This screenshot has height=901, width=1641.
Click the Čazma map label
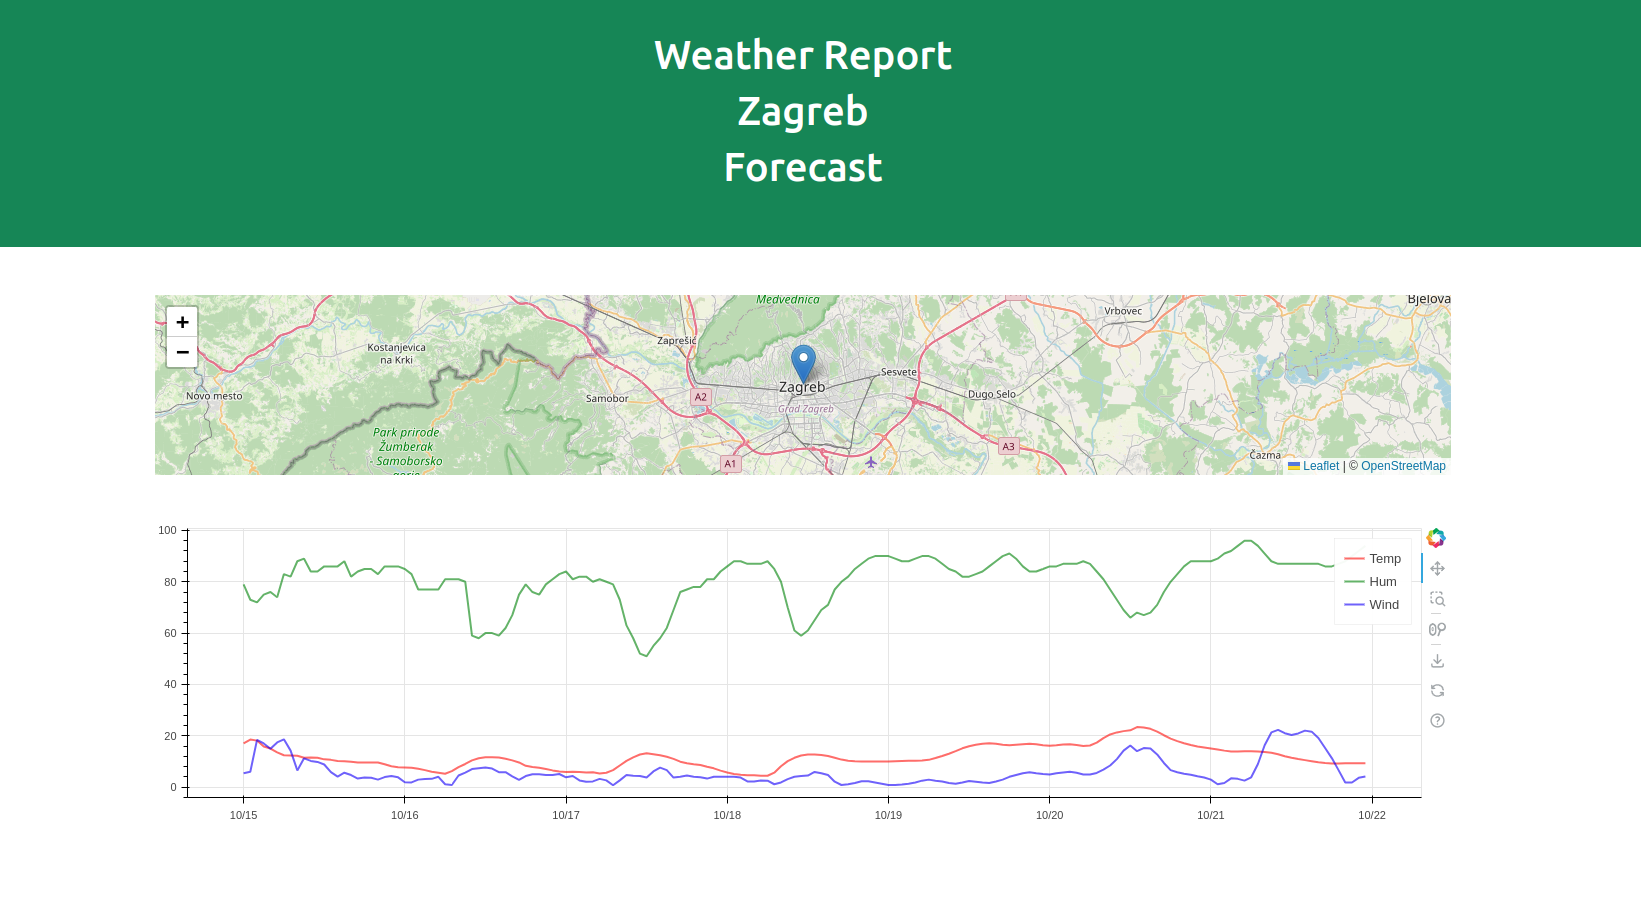pyautogui.click(x=1265, y=455)
